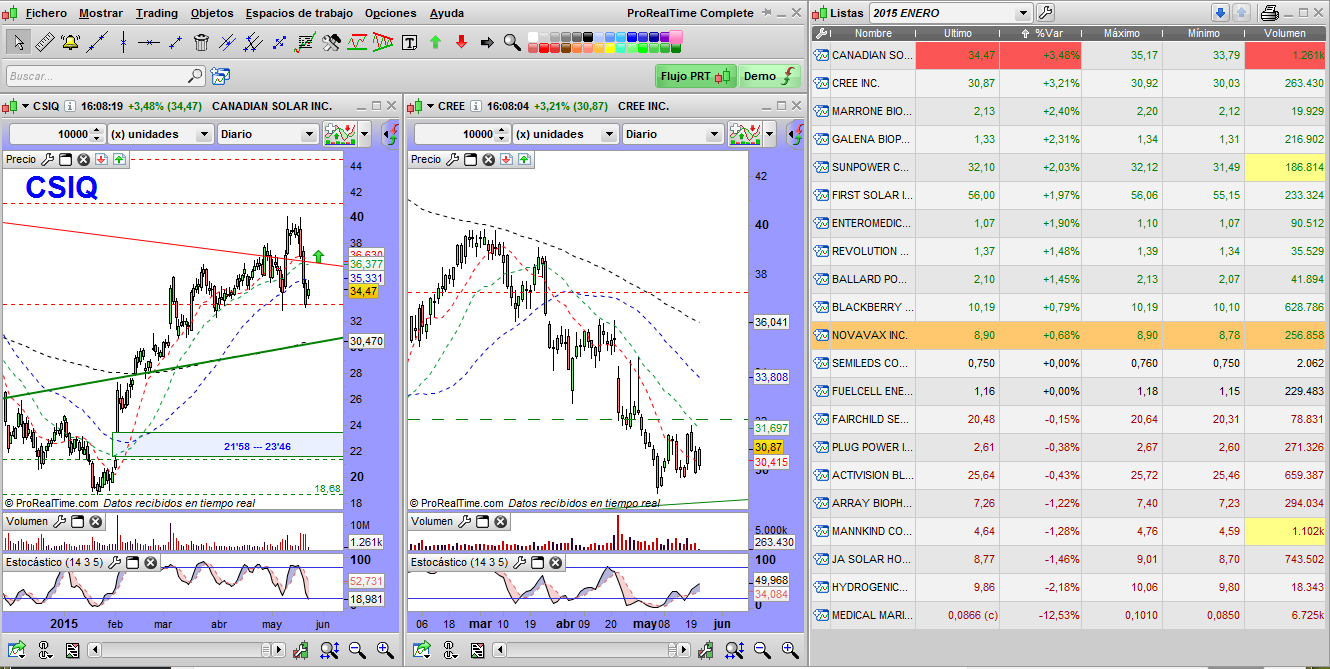The width and height of the screenshot is (1330, 669).
Task: Zoom in horizontally on CREE chart
Action: tap(789, 651)
